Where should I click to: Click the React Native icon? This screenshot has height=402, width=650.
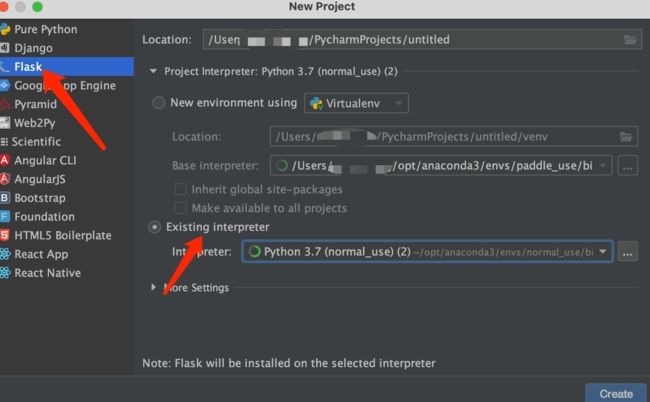click(5, 273)
